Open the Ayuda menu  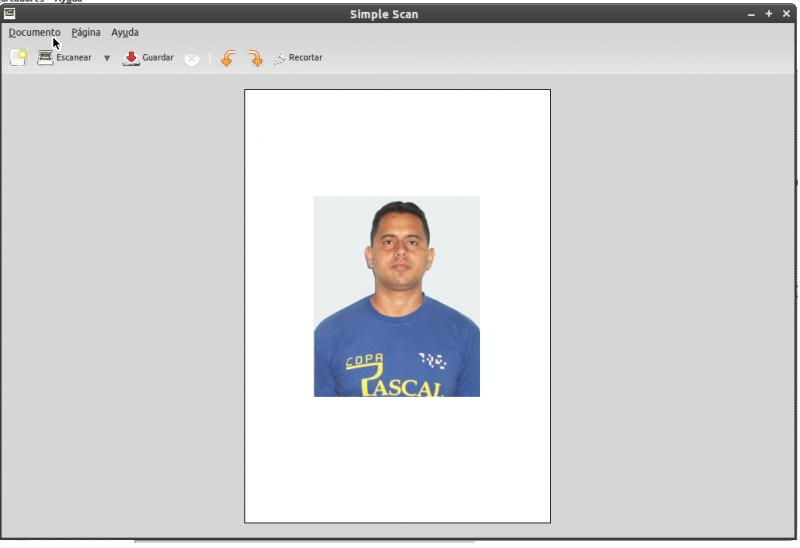(125, 33)
